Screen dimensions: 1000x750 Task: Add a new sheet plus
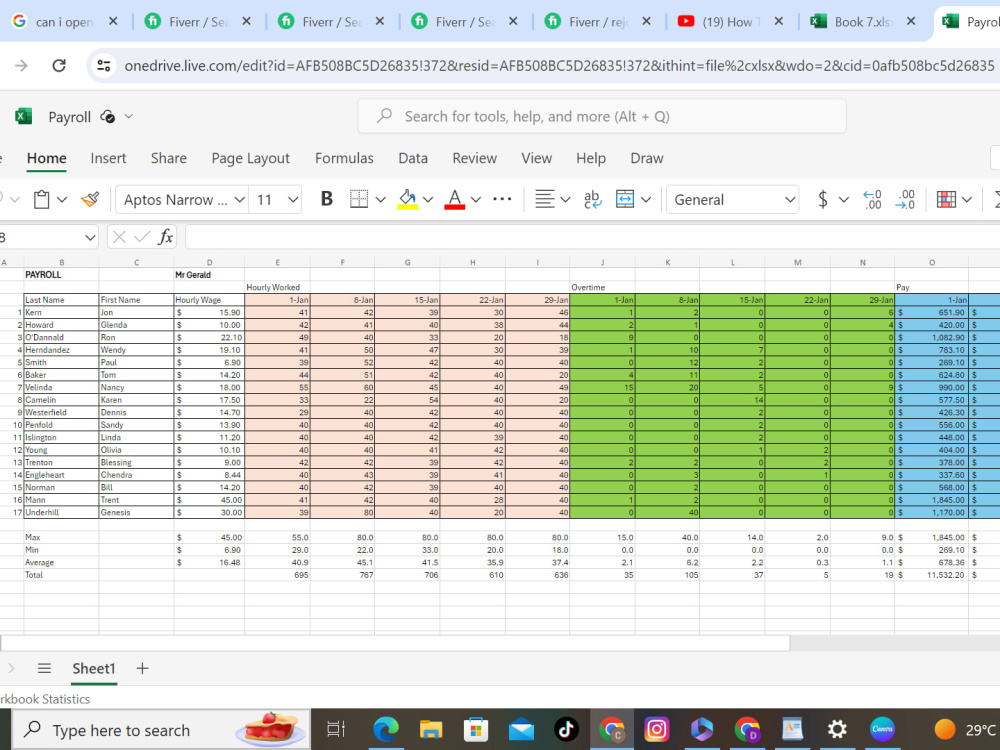[142, 668]
